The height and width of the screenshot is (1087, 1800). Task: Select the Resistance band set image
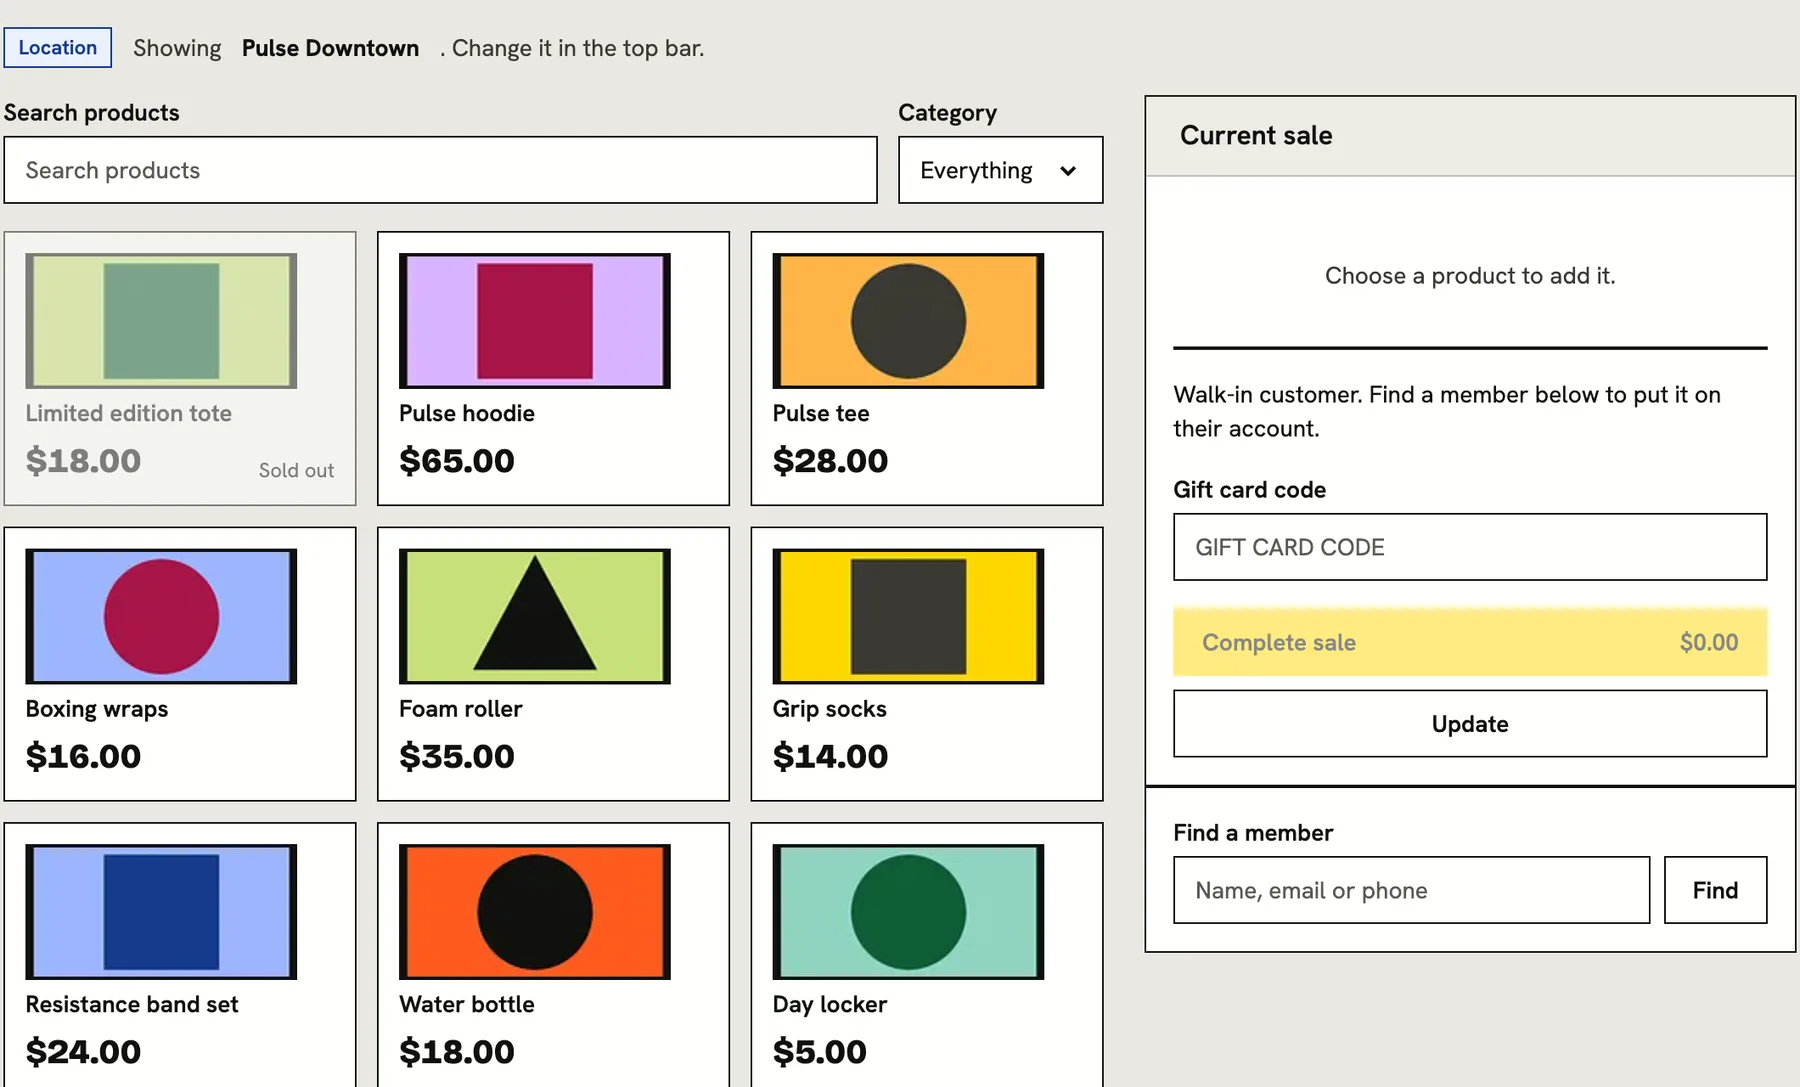(x=161, y=912)
